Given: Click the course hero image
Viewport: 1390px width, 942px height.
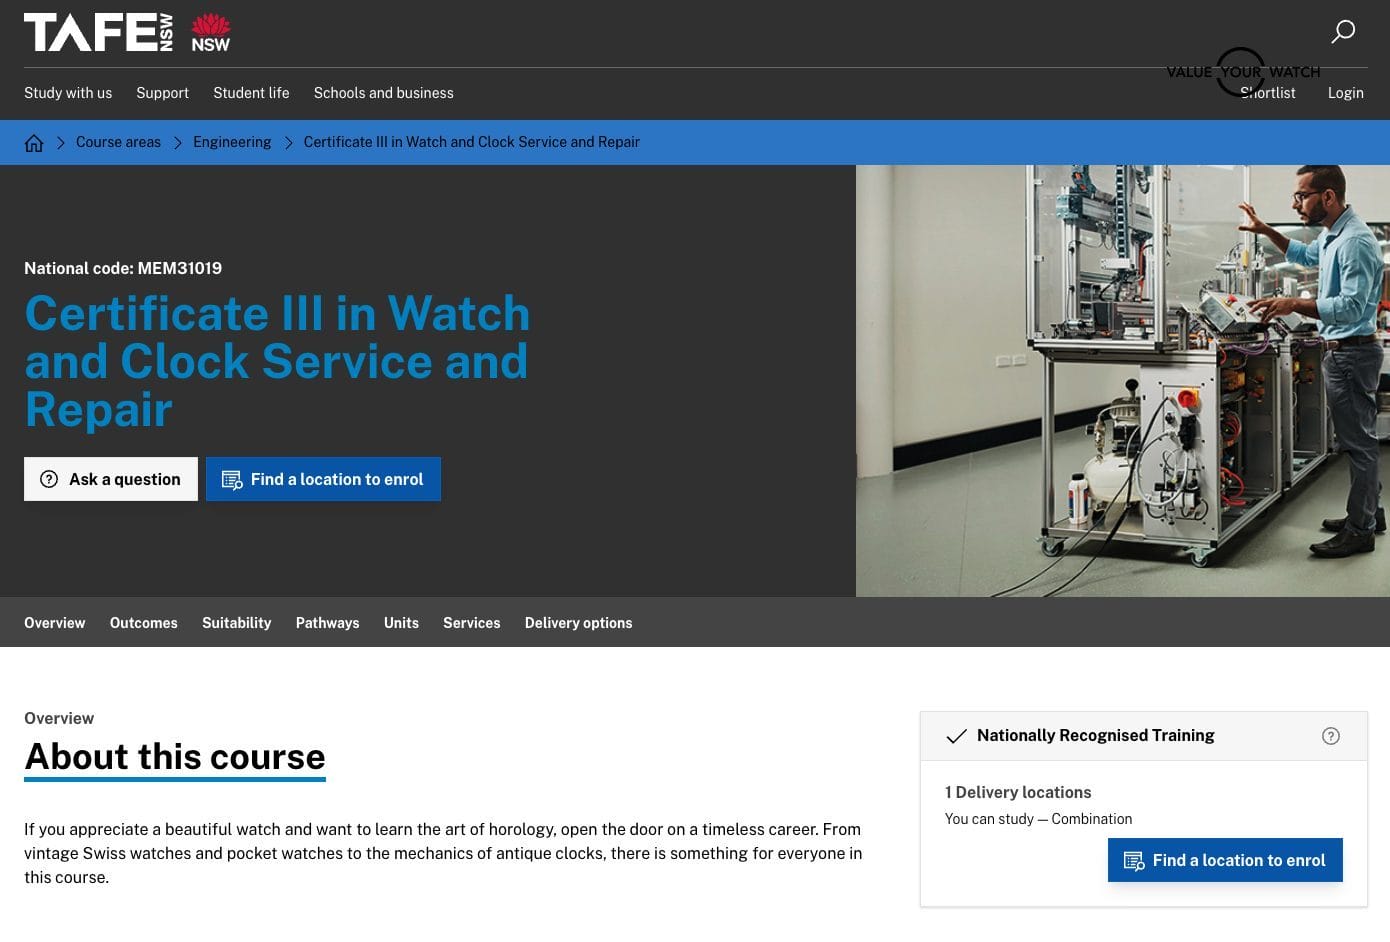Looking at the screenshot, I should 1122,380.
